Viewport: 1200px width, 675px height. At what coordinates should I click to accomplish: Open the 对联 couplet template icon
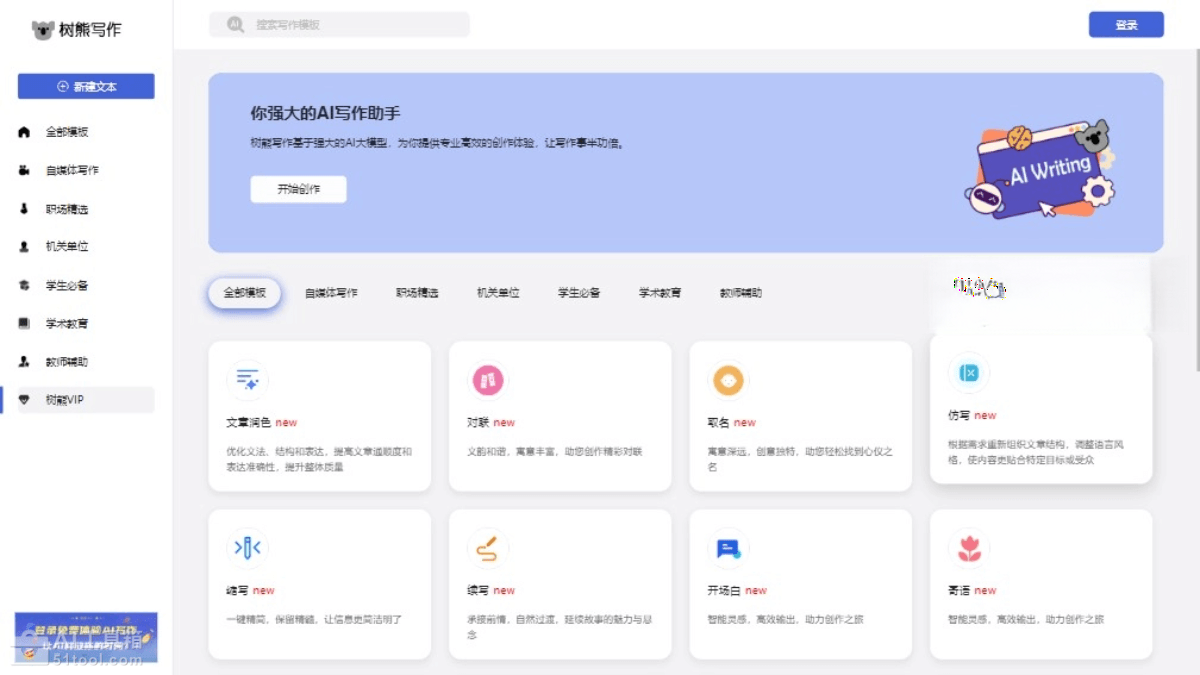(x=488, y=380)
